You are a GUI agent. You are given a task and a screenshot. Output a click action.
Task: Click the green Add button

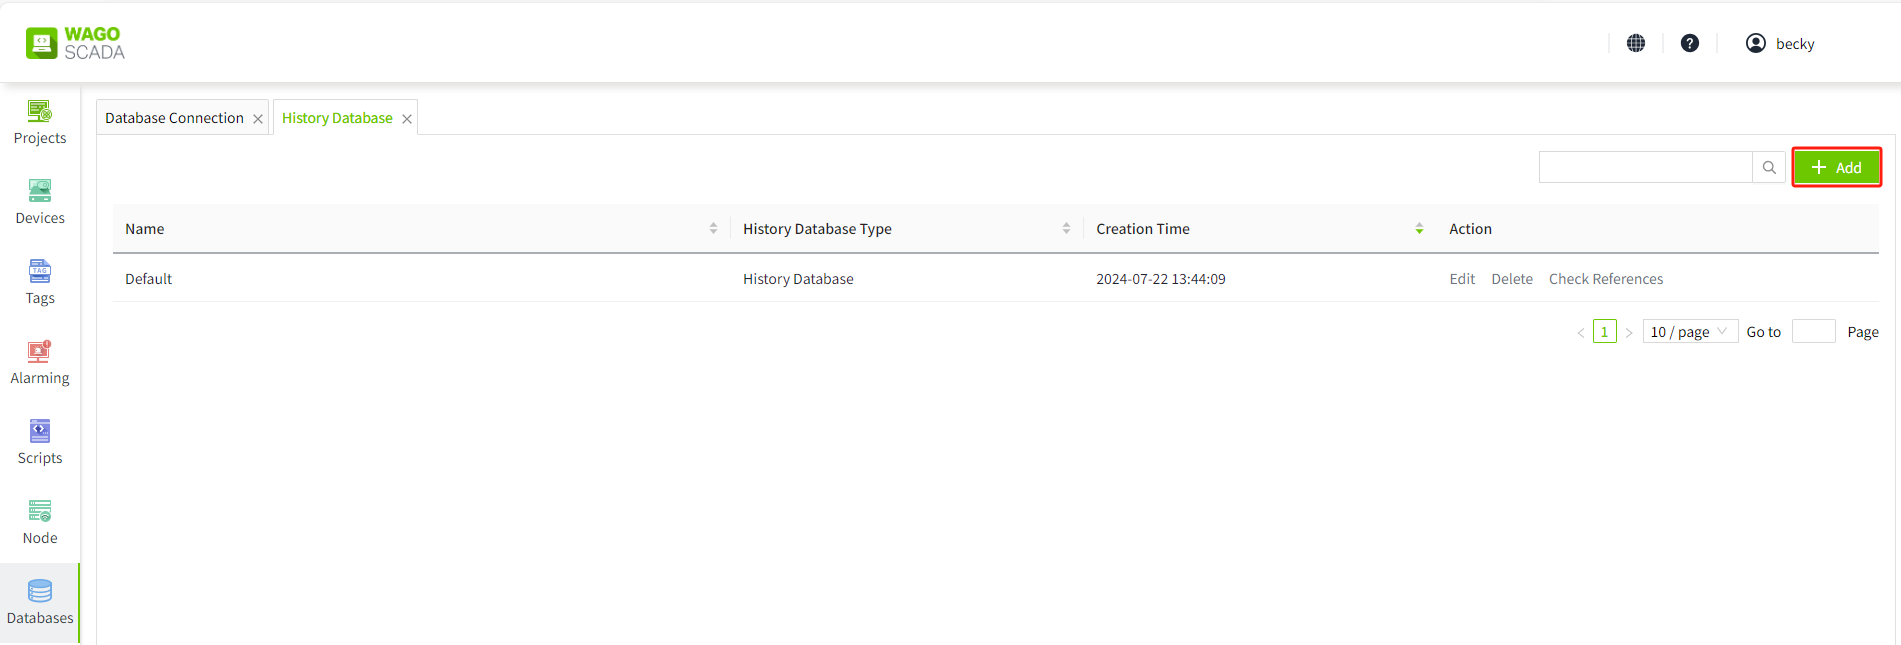point(1836,168)
